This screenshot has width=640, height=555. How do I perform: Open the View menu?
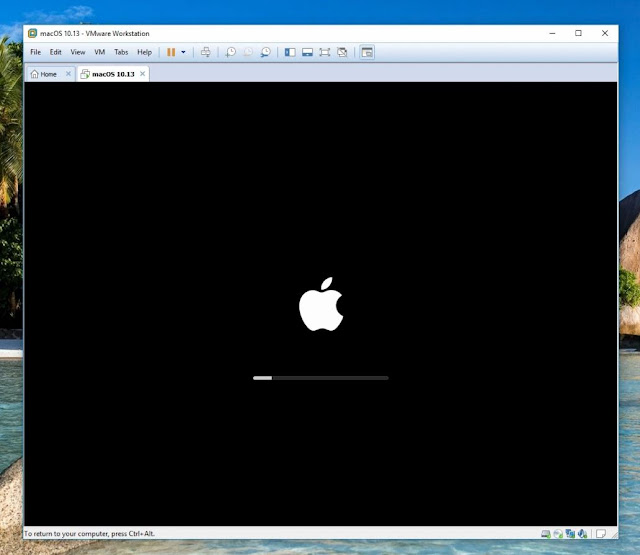78,52
